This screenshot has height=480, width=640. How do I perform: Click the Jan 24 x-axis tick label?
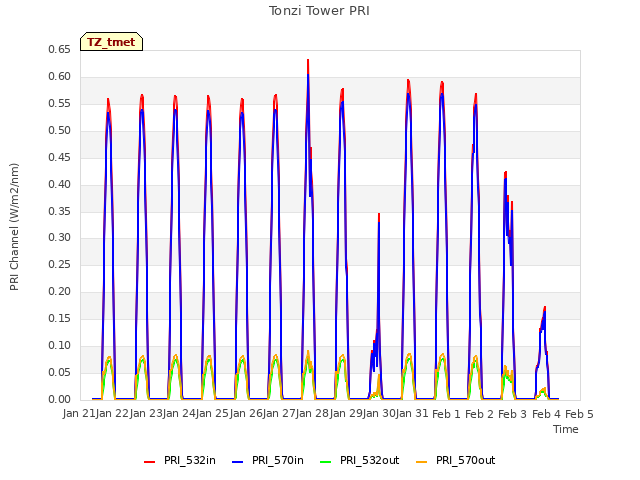[178, 414]
